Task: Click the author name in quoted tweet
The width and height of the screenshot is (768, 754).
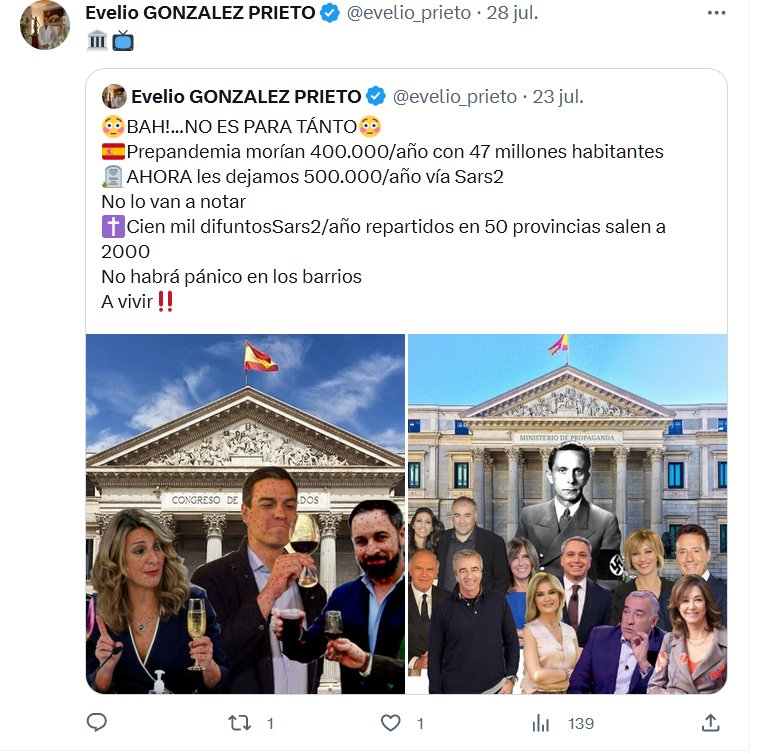Action: (x=246, y=97)
